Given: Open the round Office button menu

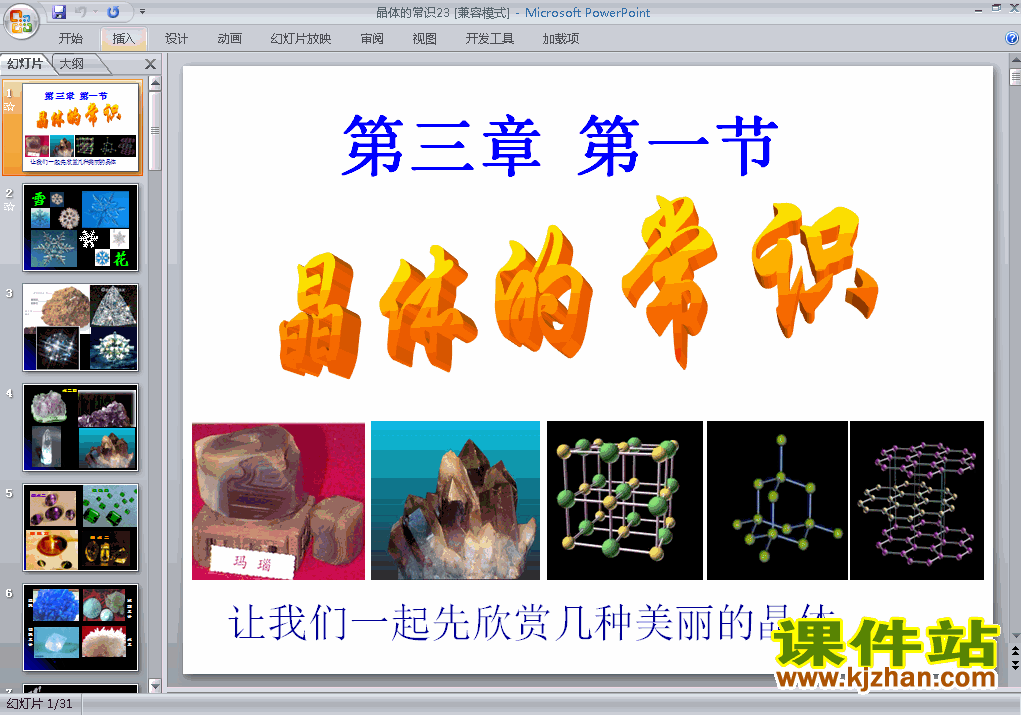Looking at the screenshot, I should (21, 21).
